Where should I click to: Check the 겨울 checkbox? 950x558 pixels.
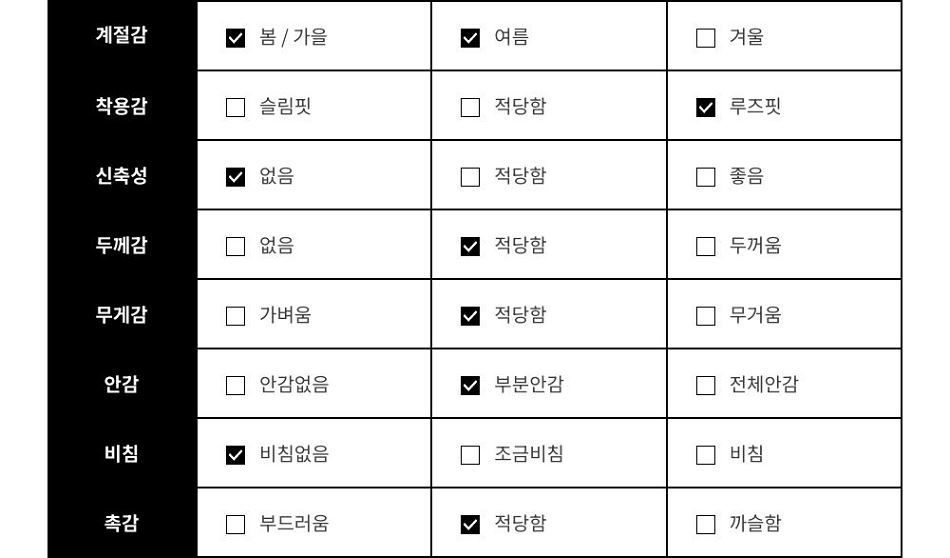click(705, 38)
